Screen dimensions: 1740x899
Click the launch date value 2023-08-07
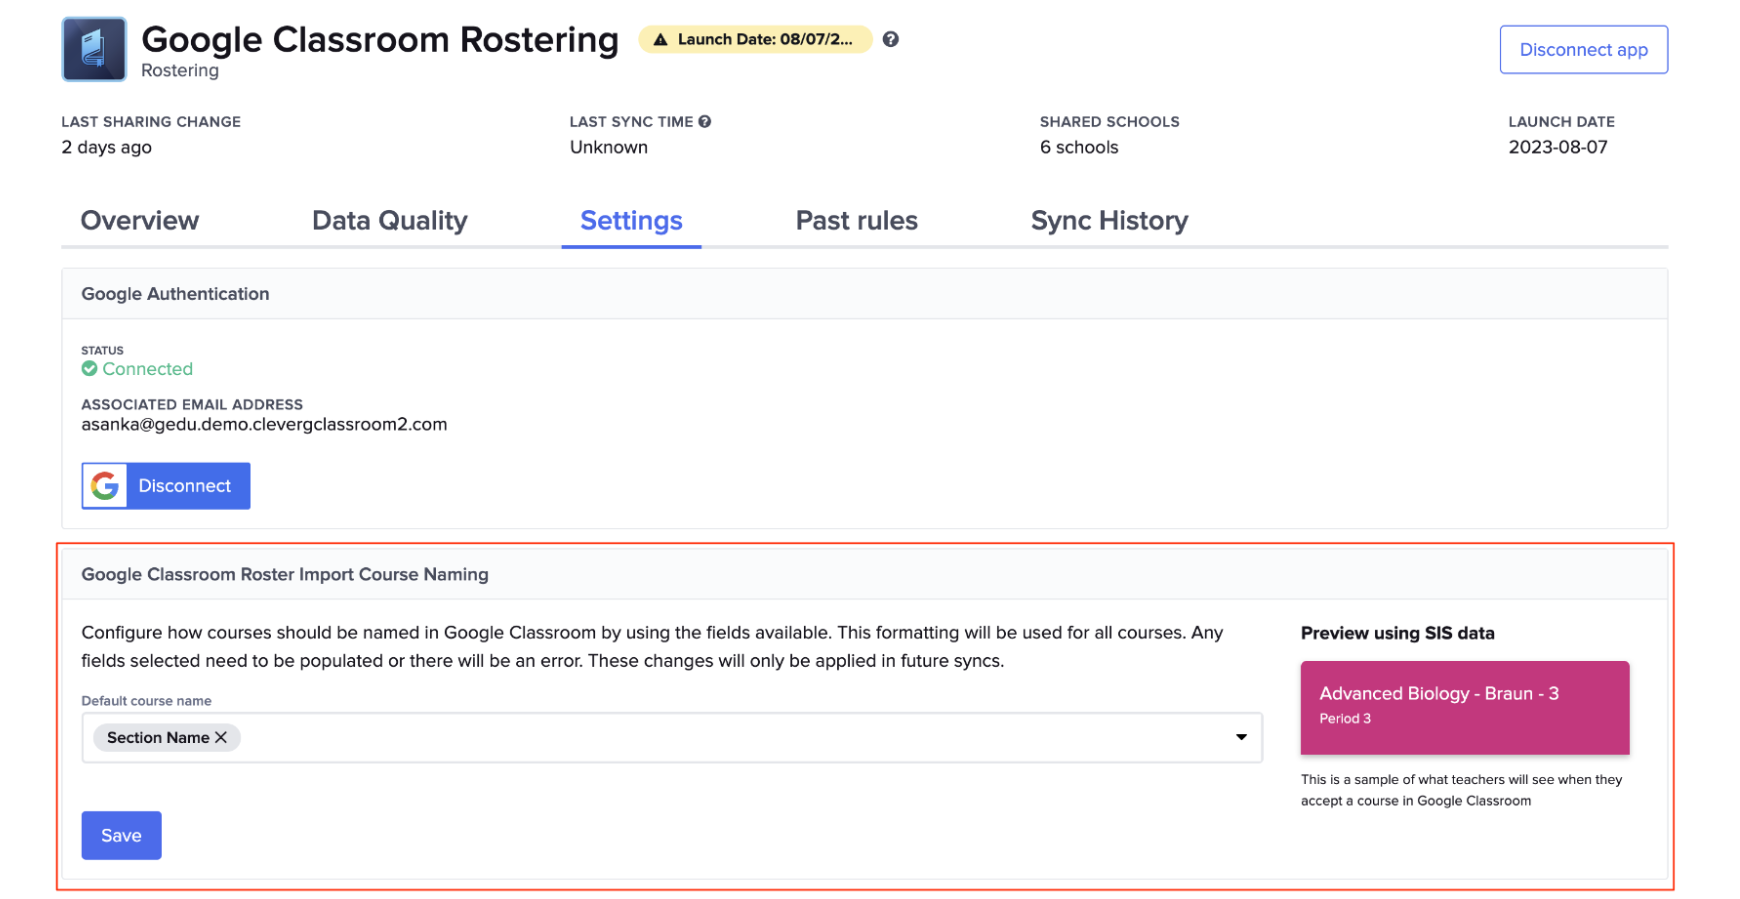(x=1558, y=147)
